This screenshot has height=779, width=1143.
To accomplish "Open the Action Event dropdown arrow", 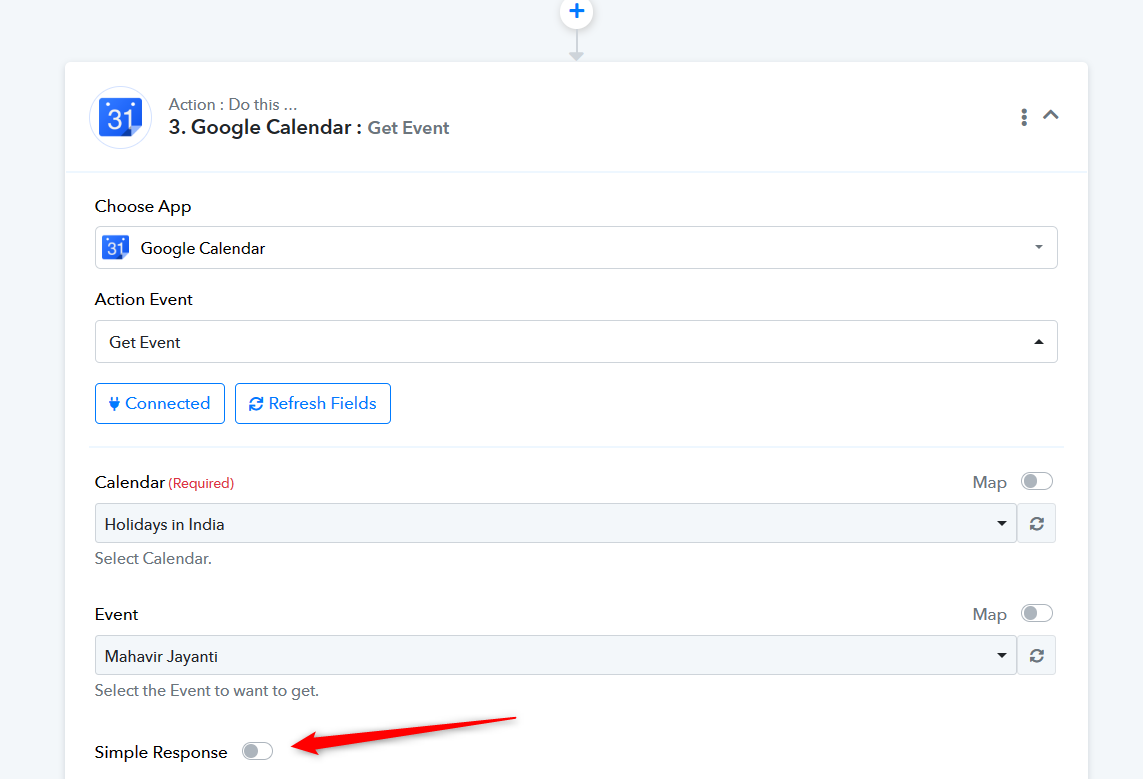I will (x=1038, y=342).
